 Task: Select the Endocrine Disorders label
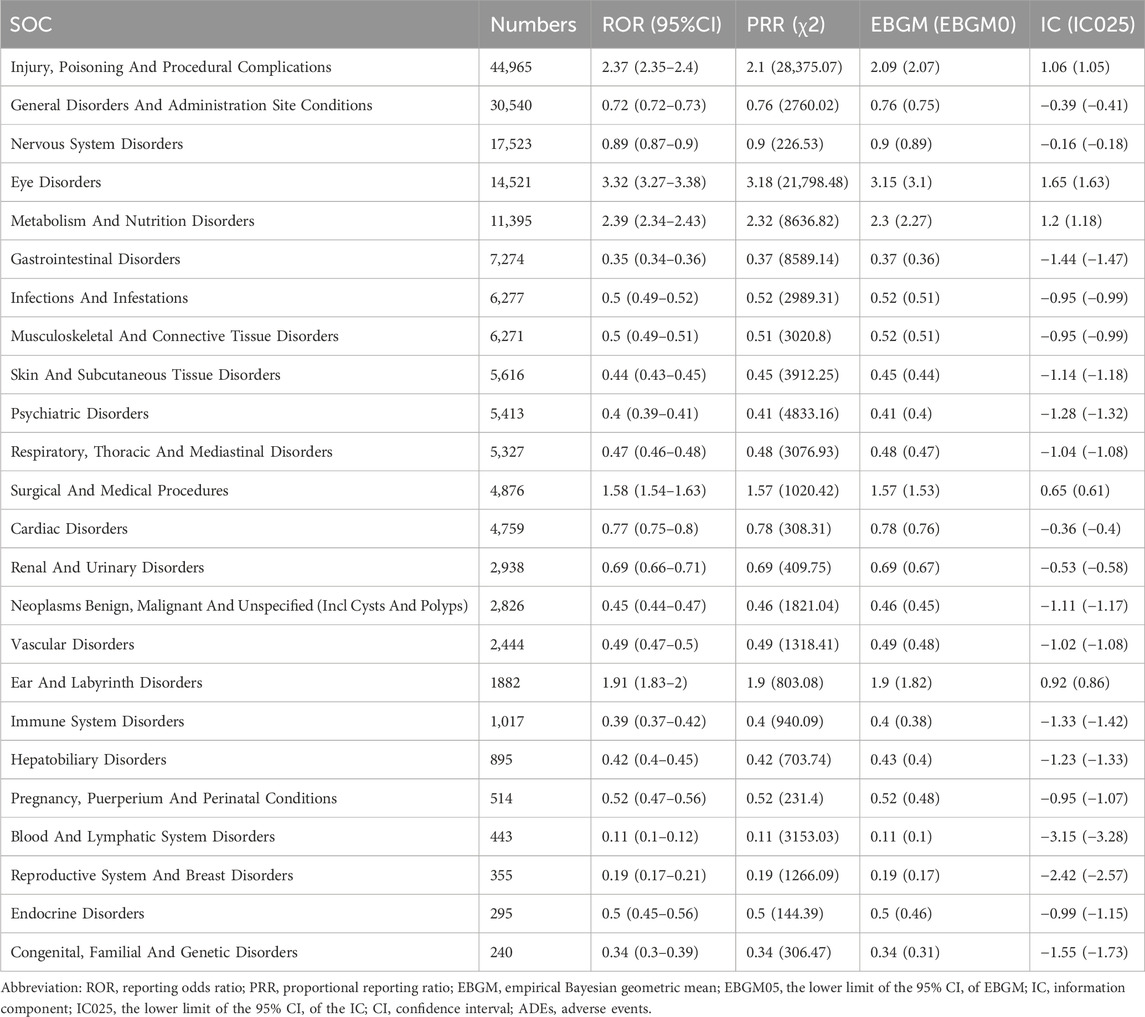[77, 914]
